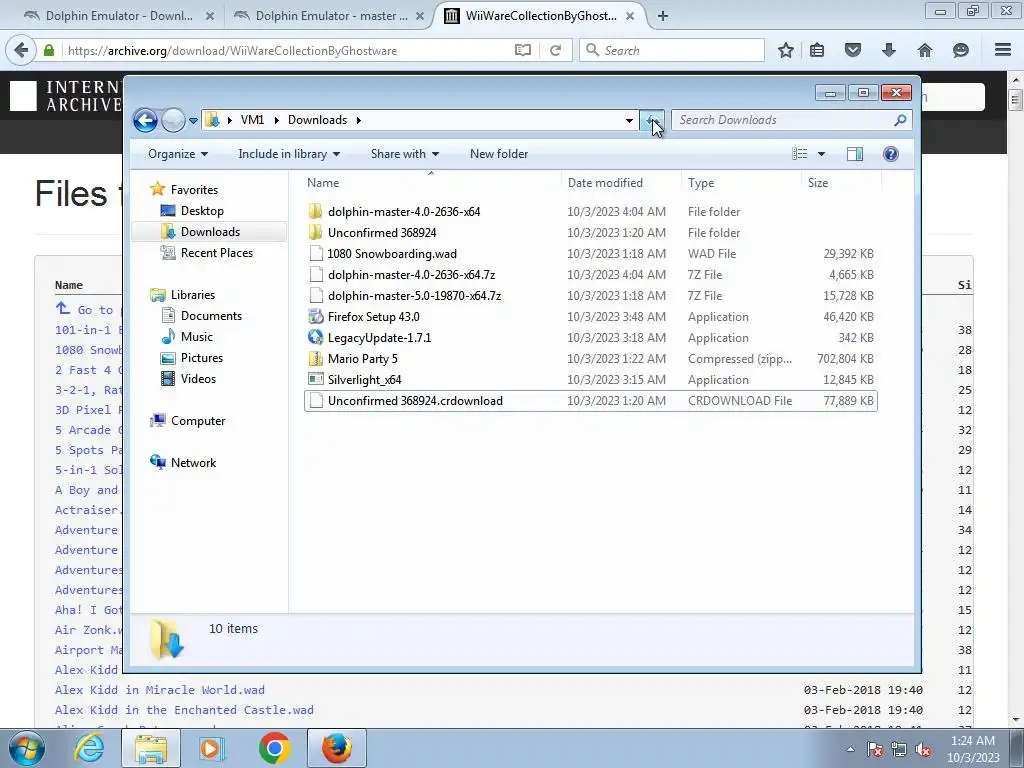Switch to Dolphin Emulator - Download tab
1024x768 pixels.
[119, 16]
